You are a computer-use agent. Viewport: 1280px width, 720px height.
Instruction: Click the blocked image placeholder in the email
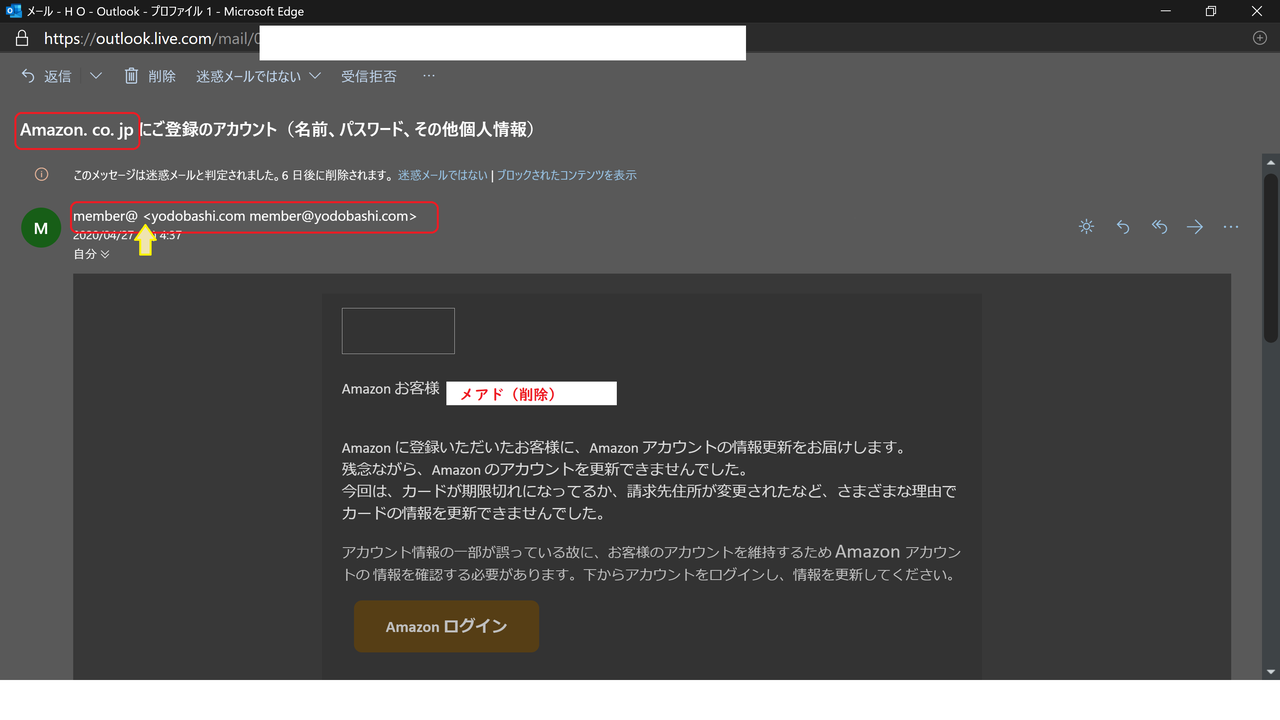pyautogui.click(x=398, y=331)
